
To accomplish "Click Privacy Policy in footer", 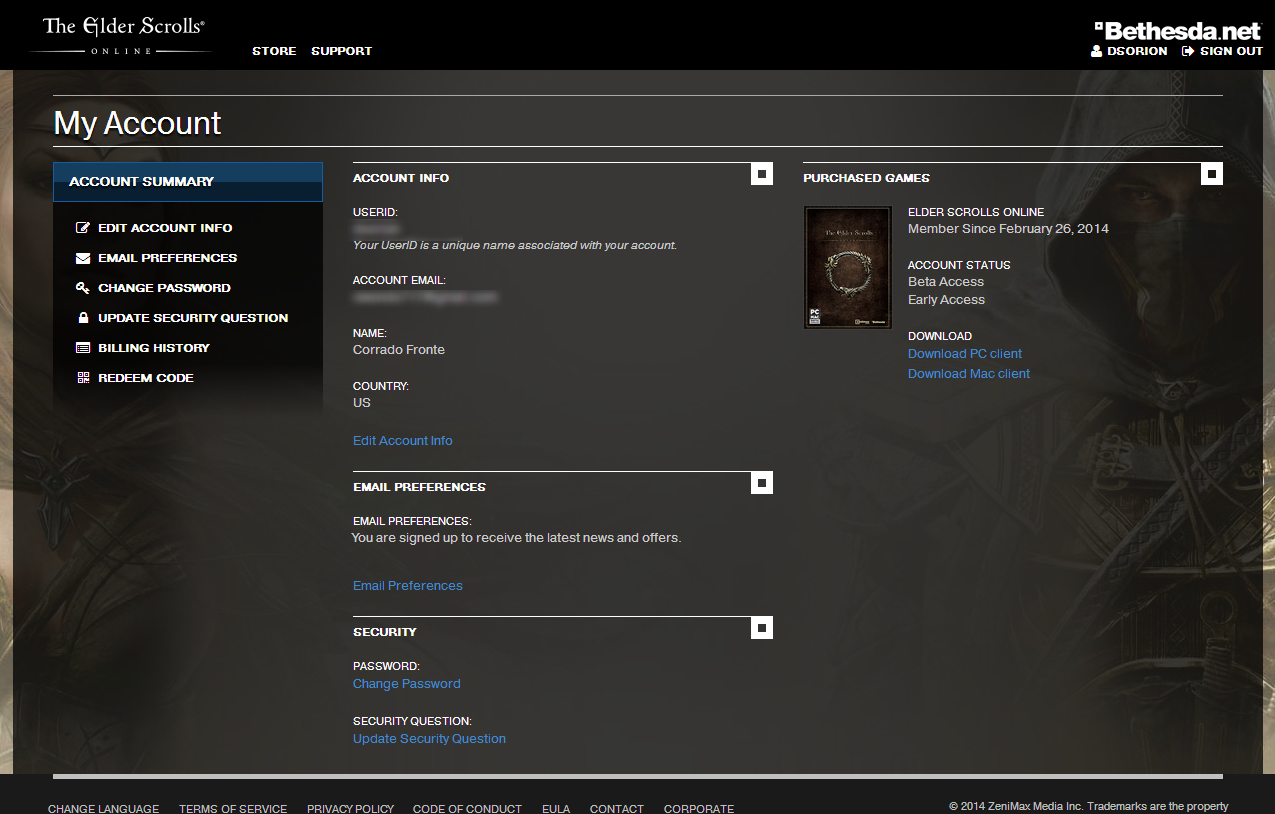I will [350, 809].
